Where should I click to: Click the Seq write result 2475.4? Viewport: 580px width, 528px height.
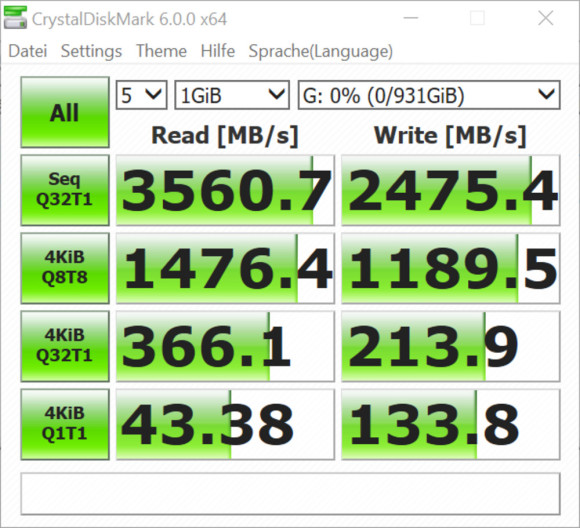coord(451,190)
